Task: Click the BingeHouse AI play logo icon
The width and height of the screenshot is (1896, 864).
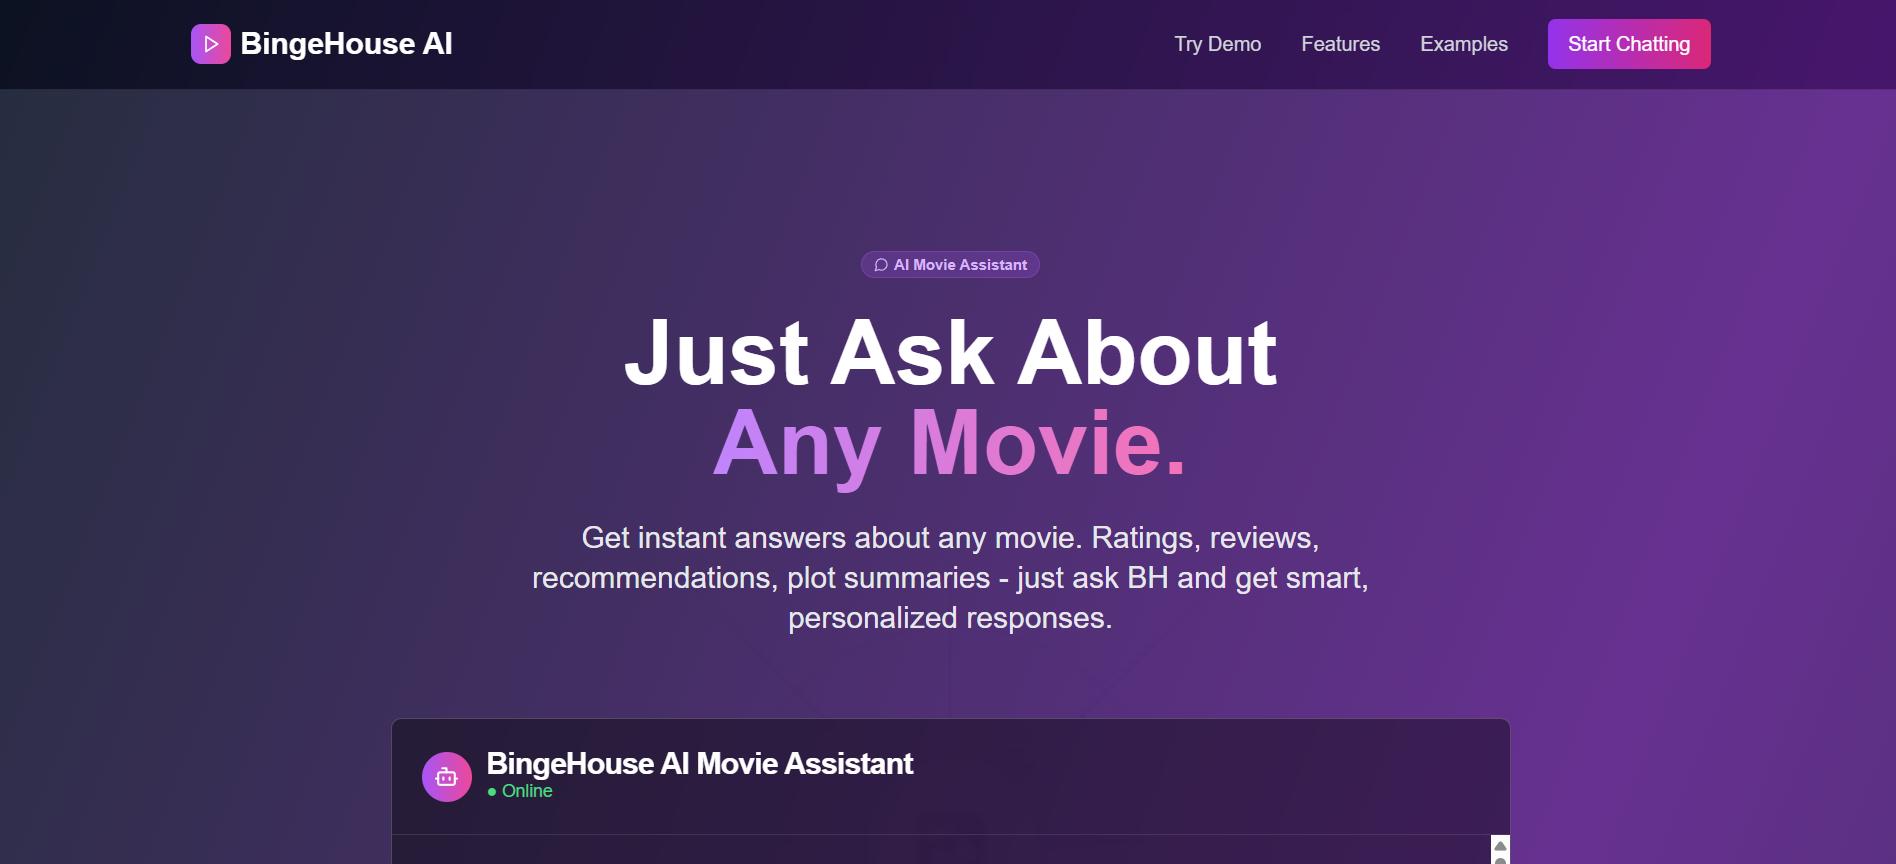Action: [x=211, y=44]
